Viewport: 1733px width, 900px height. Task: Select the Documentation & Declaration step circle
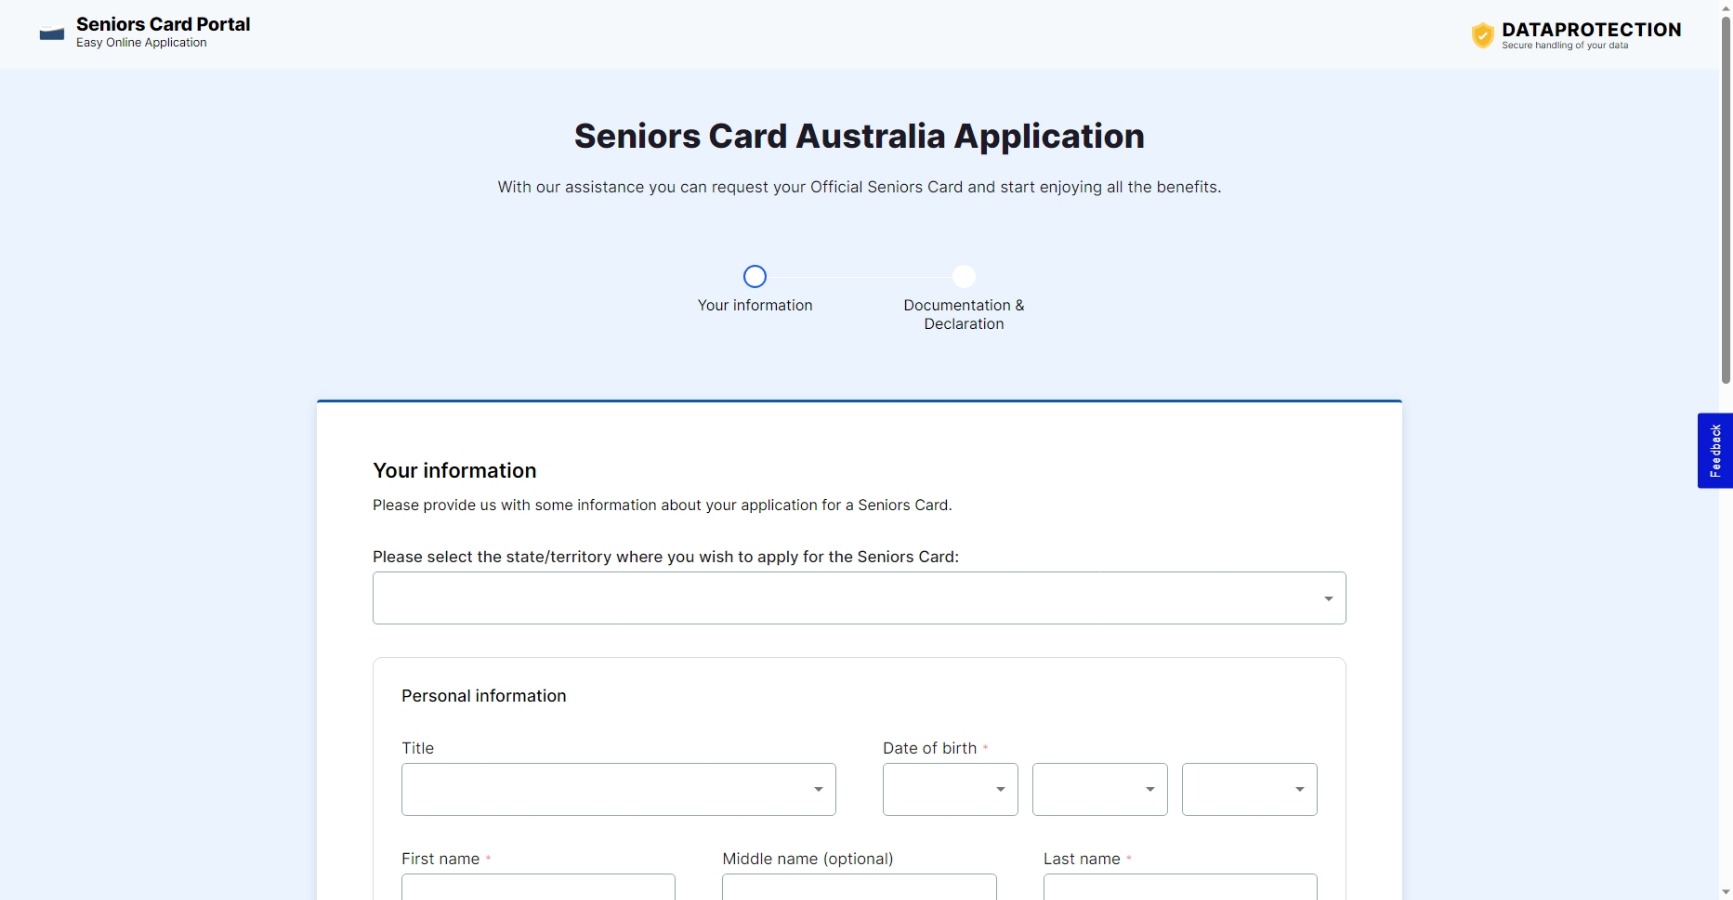coord(964,276)
